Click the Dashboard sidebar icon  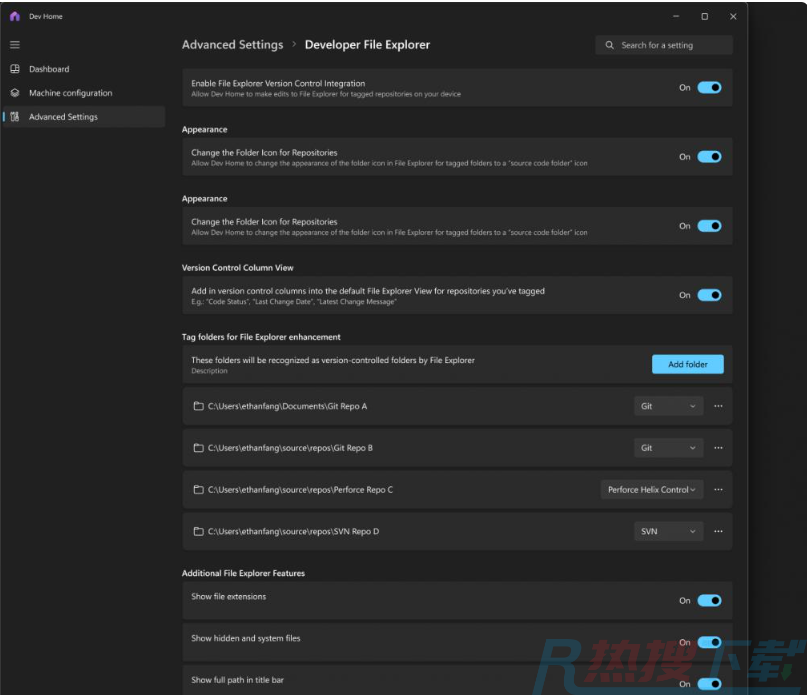point(15,69)
